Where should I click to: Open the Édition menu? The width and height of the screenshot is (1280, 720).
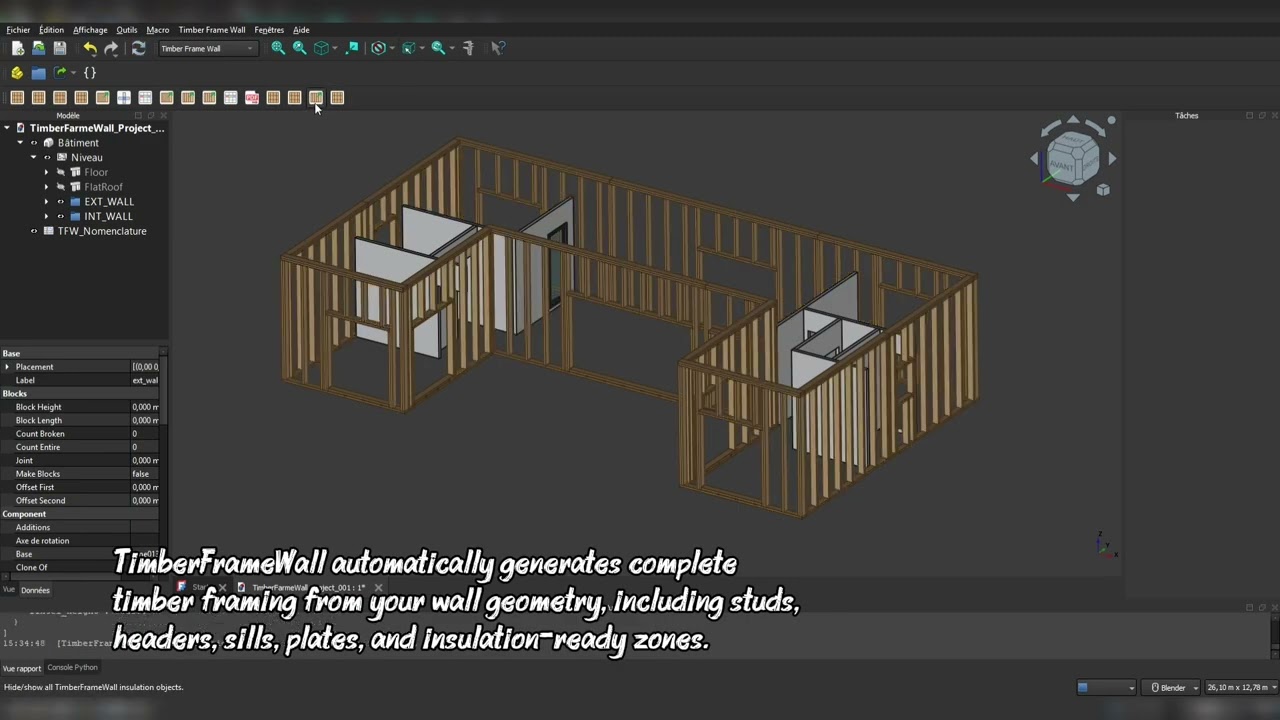[x=51, y=30]
